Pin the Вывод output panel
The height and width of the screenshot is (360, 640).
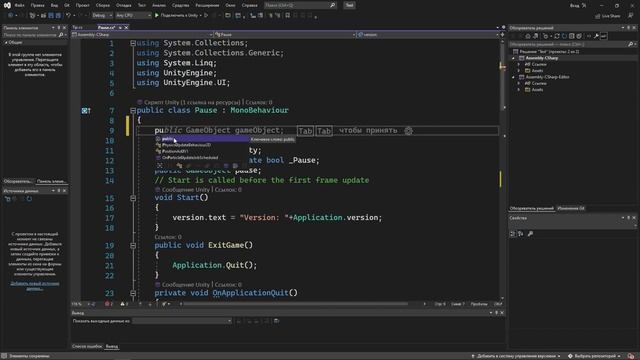tap(496, 313)
